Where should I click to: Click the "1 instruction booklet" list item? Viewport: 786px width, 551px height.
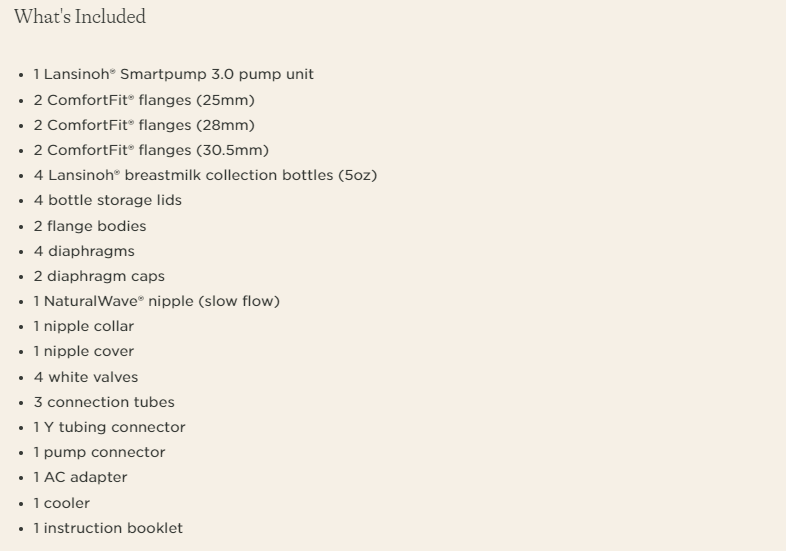pos(108,528)
